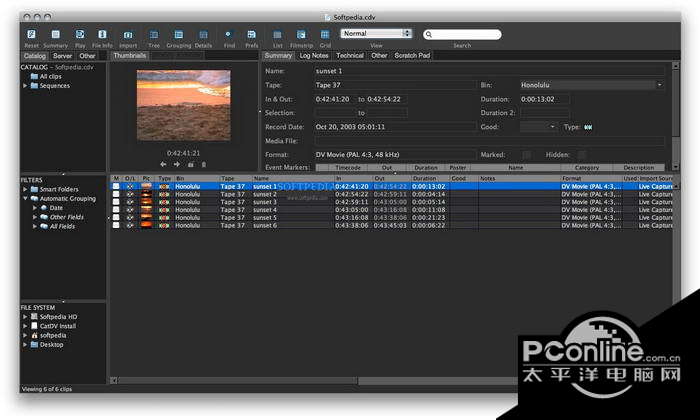Viewport: 700px width, 420px height.
Task: Click the Reset toolbar icon
Action: 31,35
